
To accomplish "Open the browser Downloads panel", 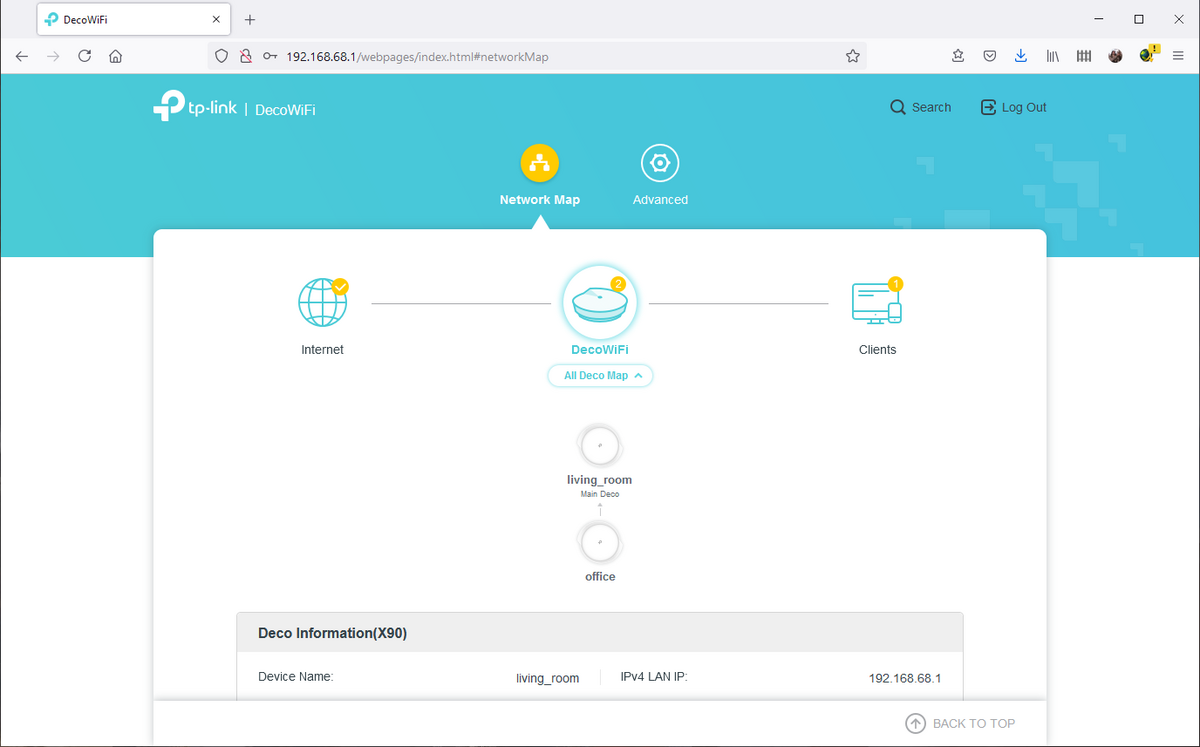I will [x=1021, y=57].
